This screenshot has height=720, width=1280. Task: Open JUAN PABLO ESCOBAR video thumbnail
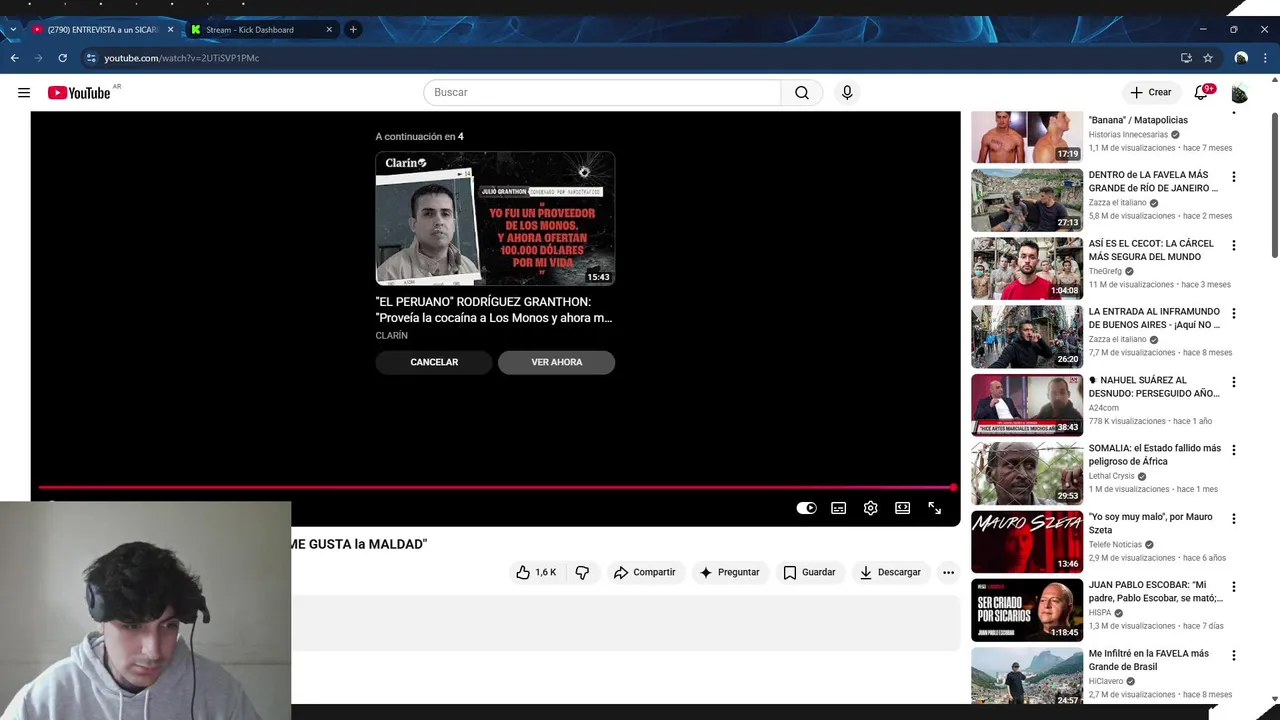1027,610
